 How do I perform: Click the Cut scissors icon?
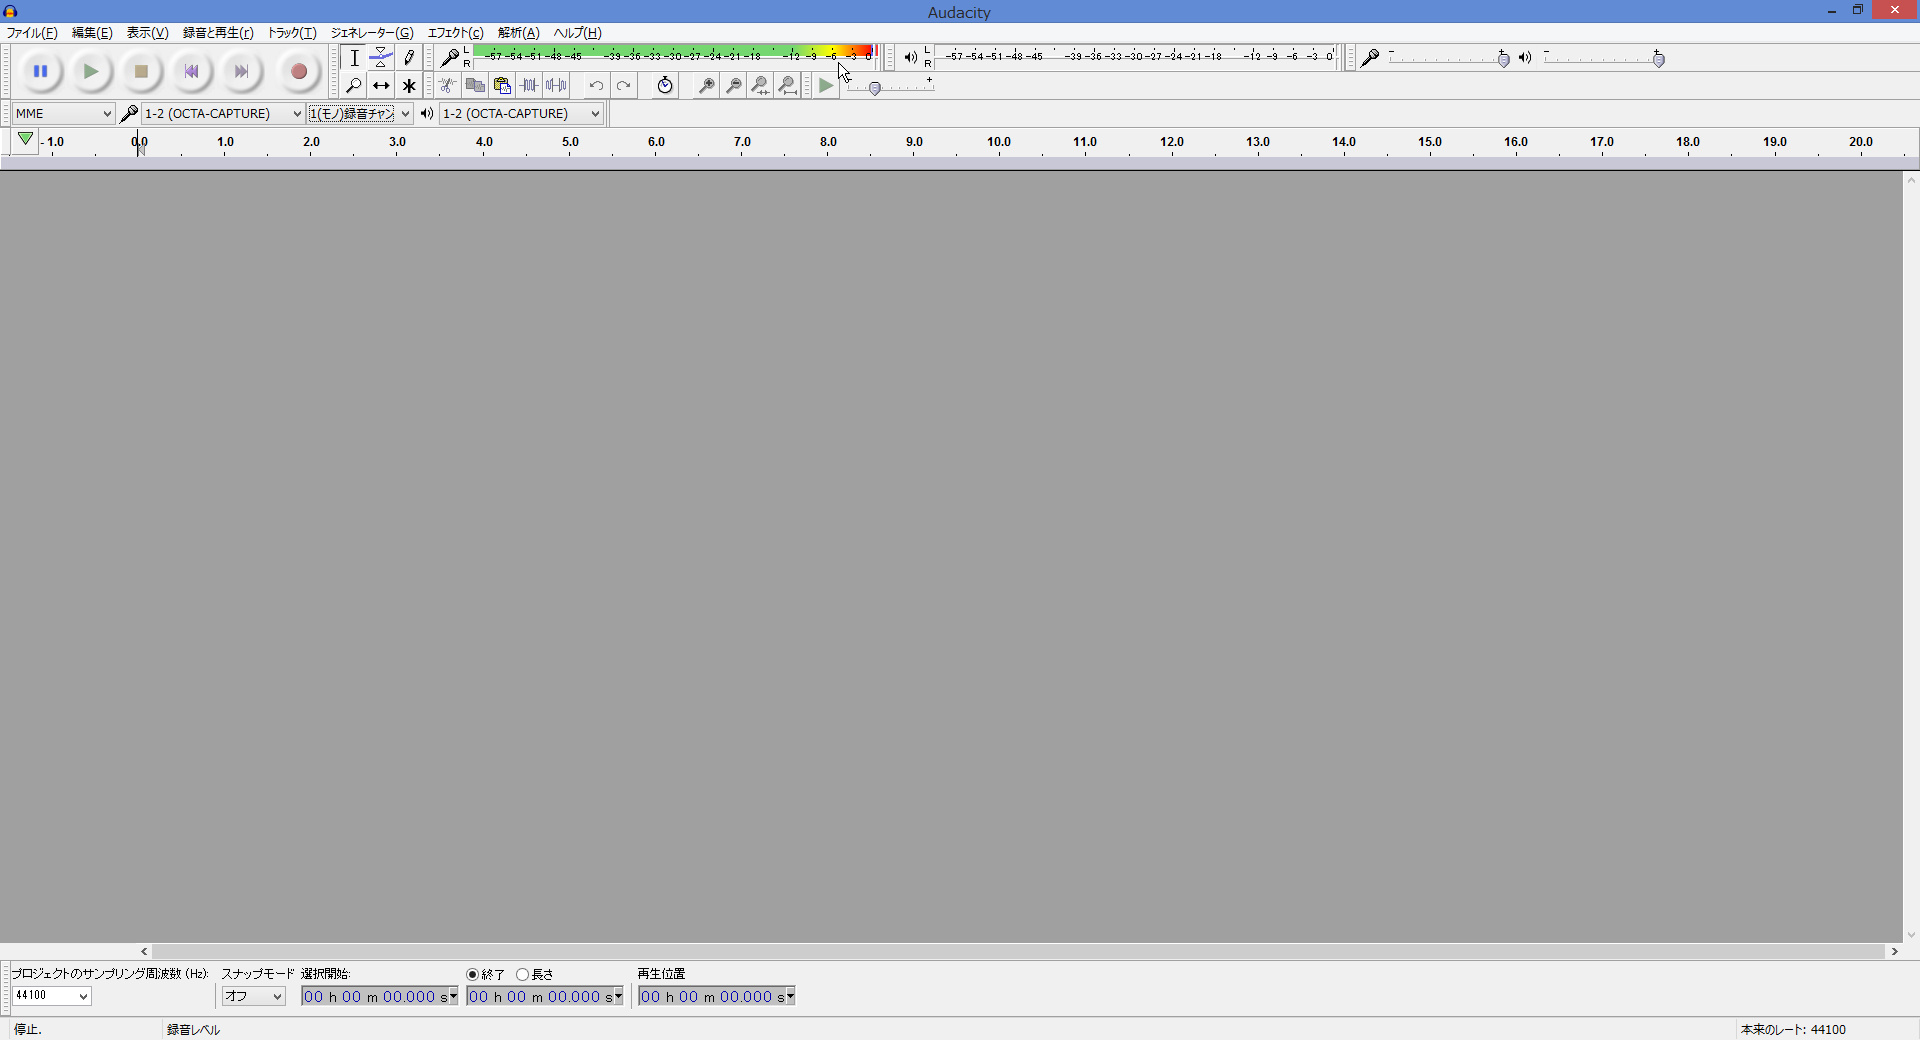tap(448, 85)
